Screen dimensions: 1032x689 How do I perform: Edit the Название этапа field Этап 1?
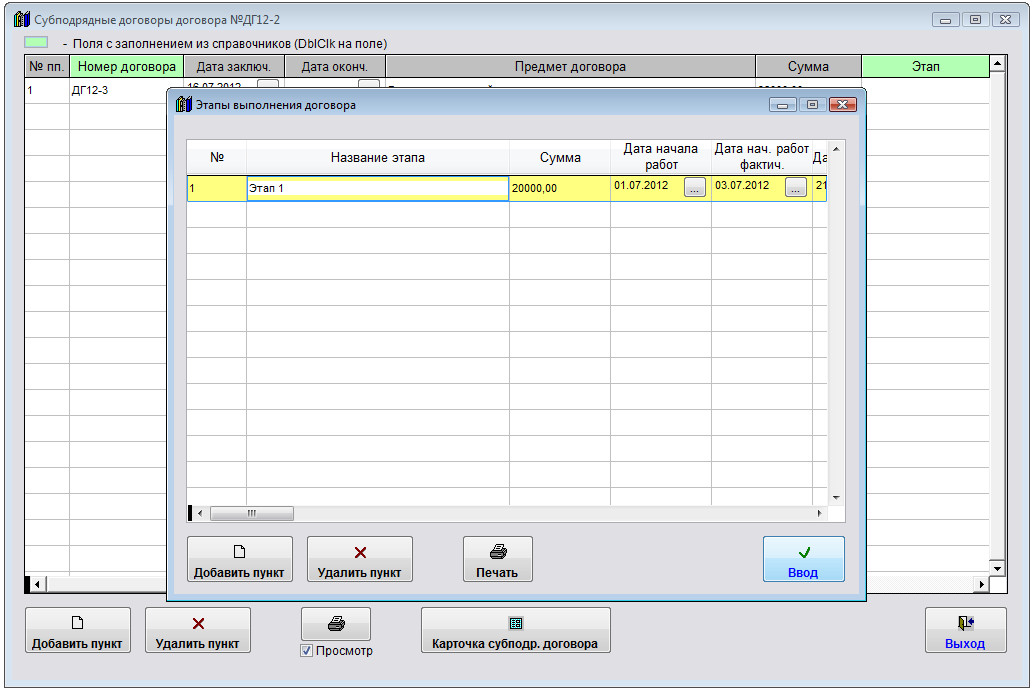377,188
